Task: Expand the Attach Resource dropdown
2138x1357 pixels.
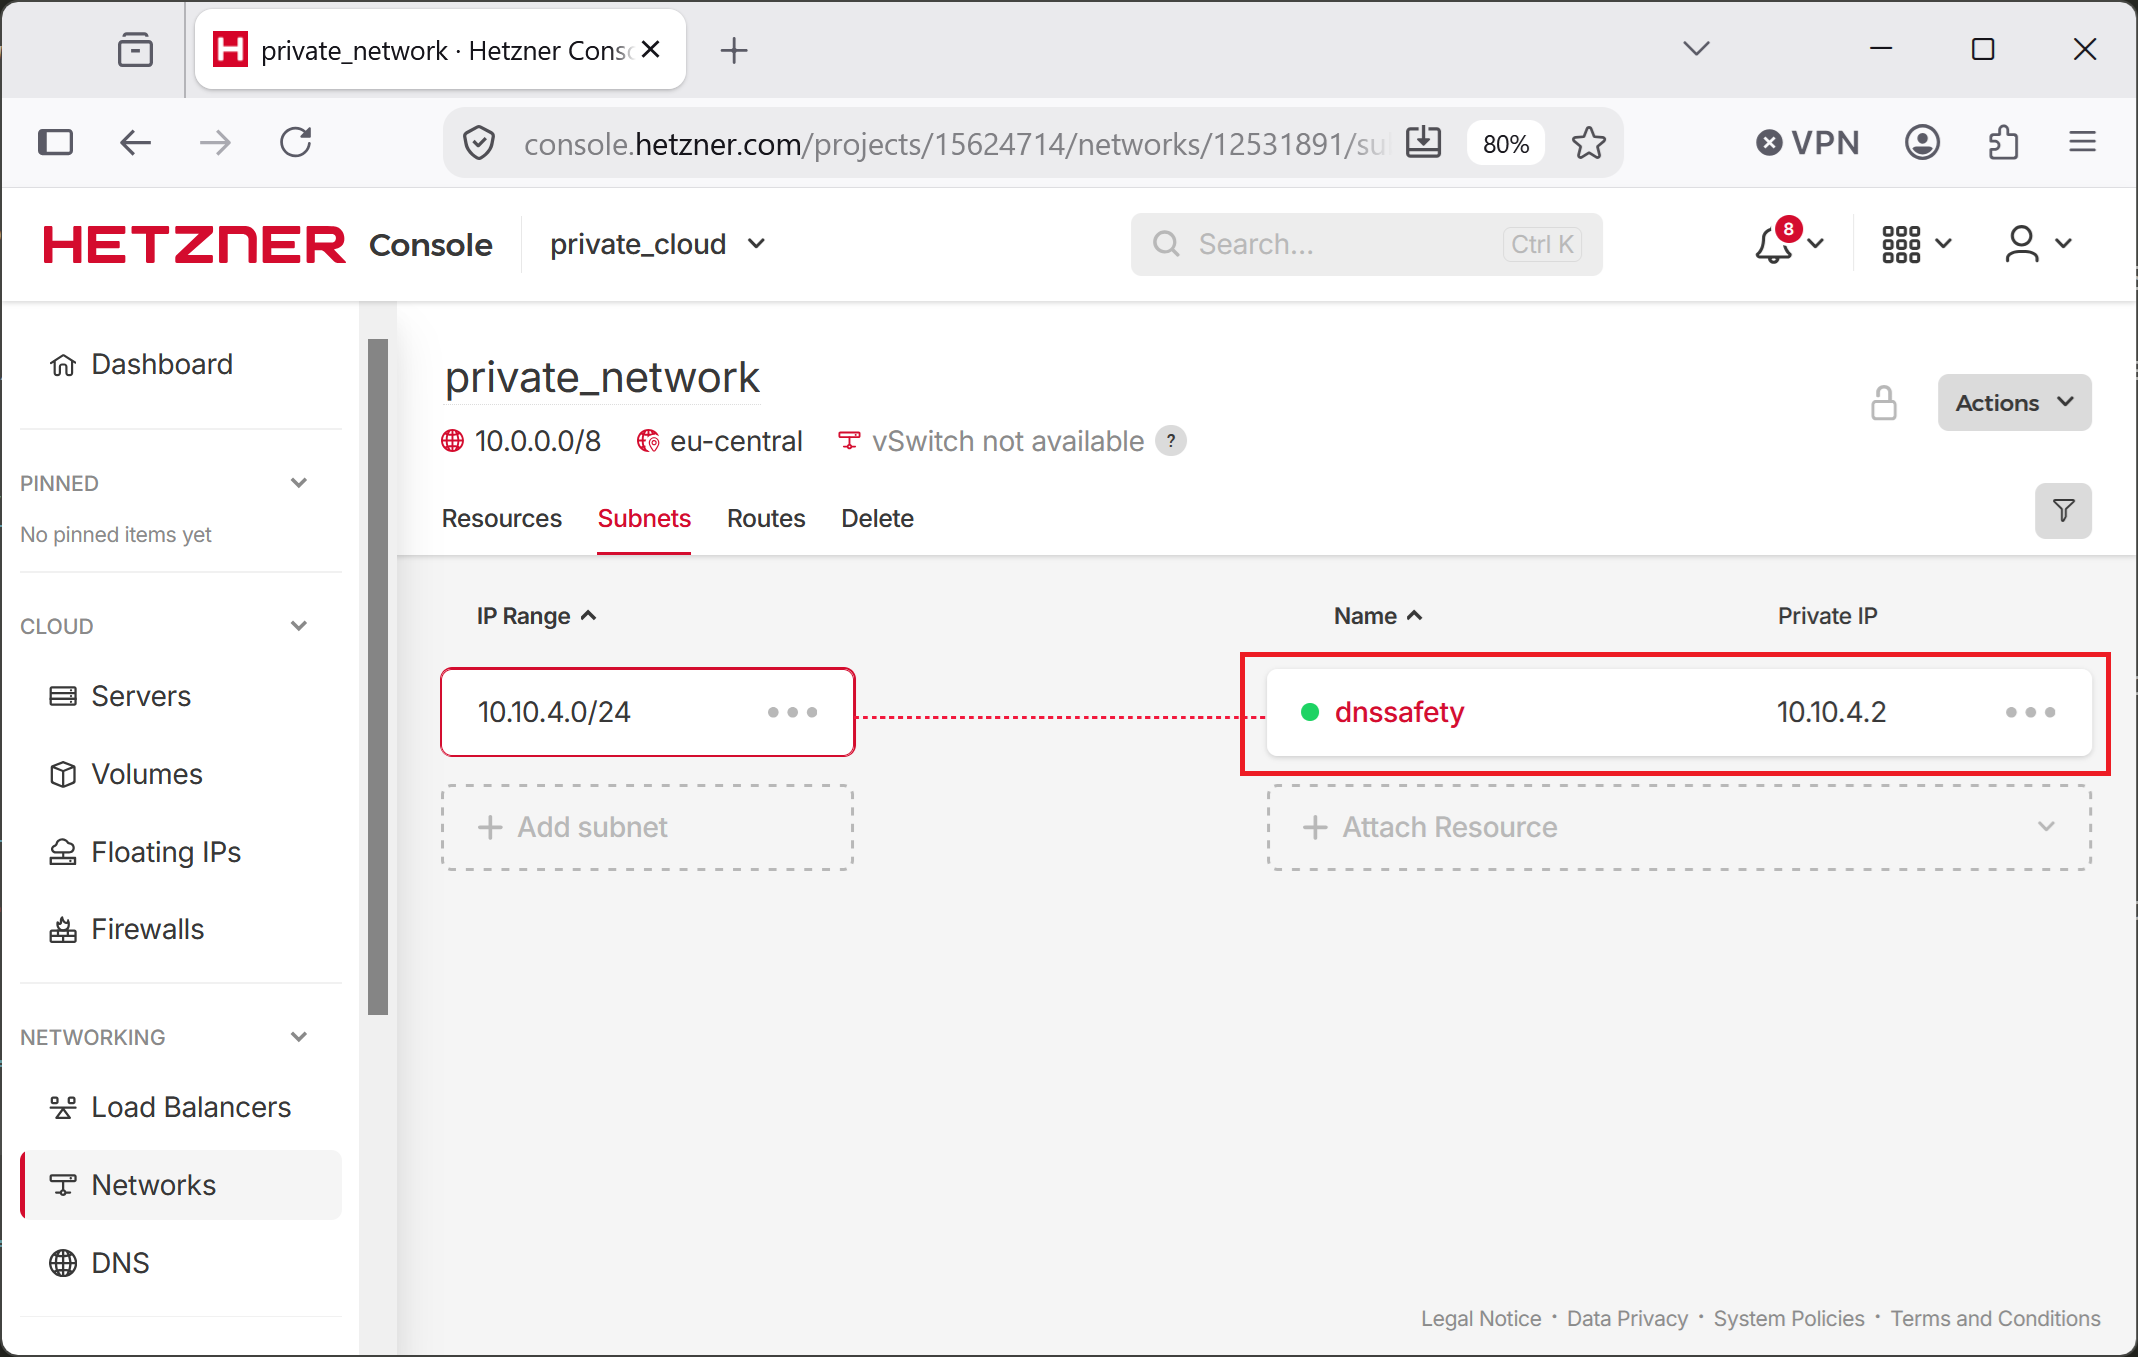Action: 2046,827
